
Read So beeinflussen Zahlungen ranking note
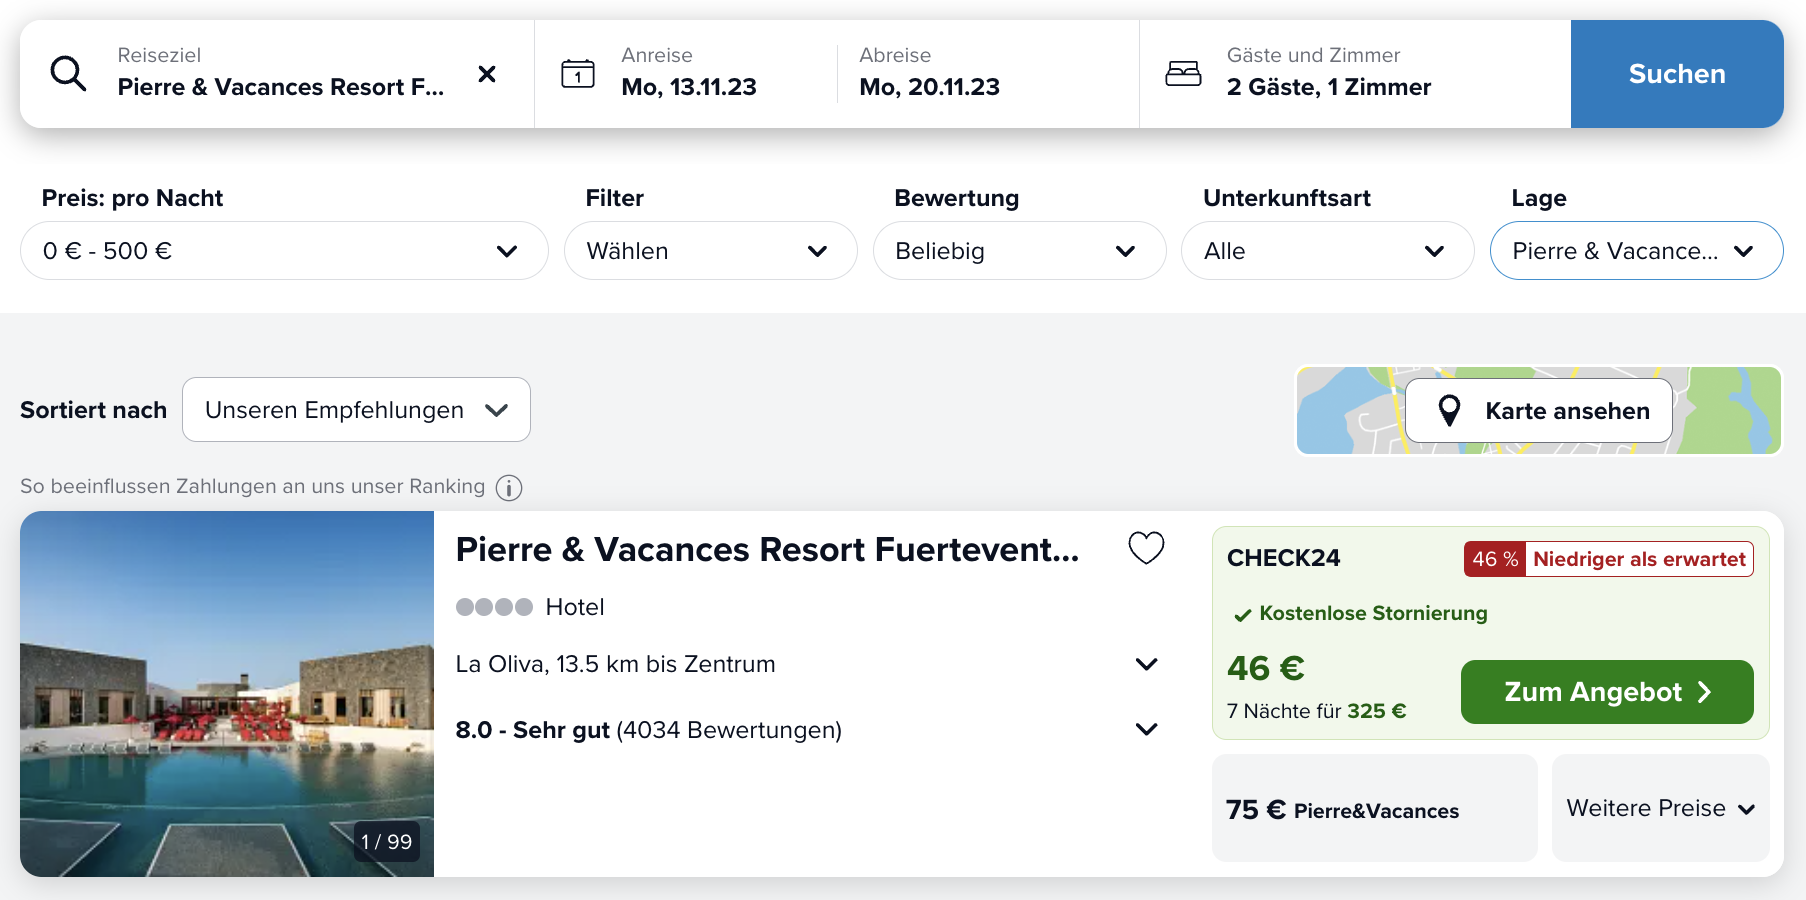(252, 487)
